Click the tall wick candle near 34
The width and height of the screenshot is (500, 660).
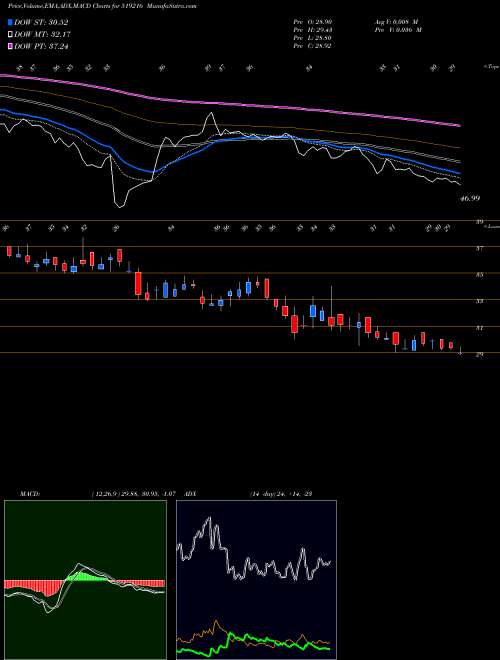pyautogui.click(x=331, y=308)
